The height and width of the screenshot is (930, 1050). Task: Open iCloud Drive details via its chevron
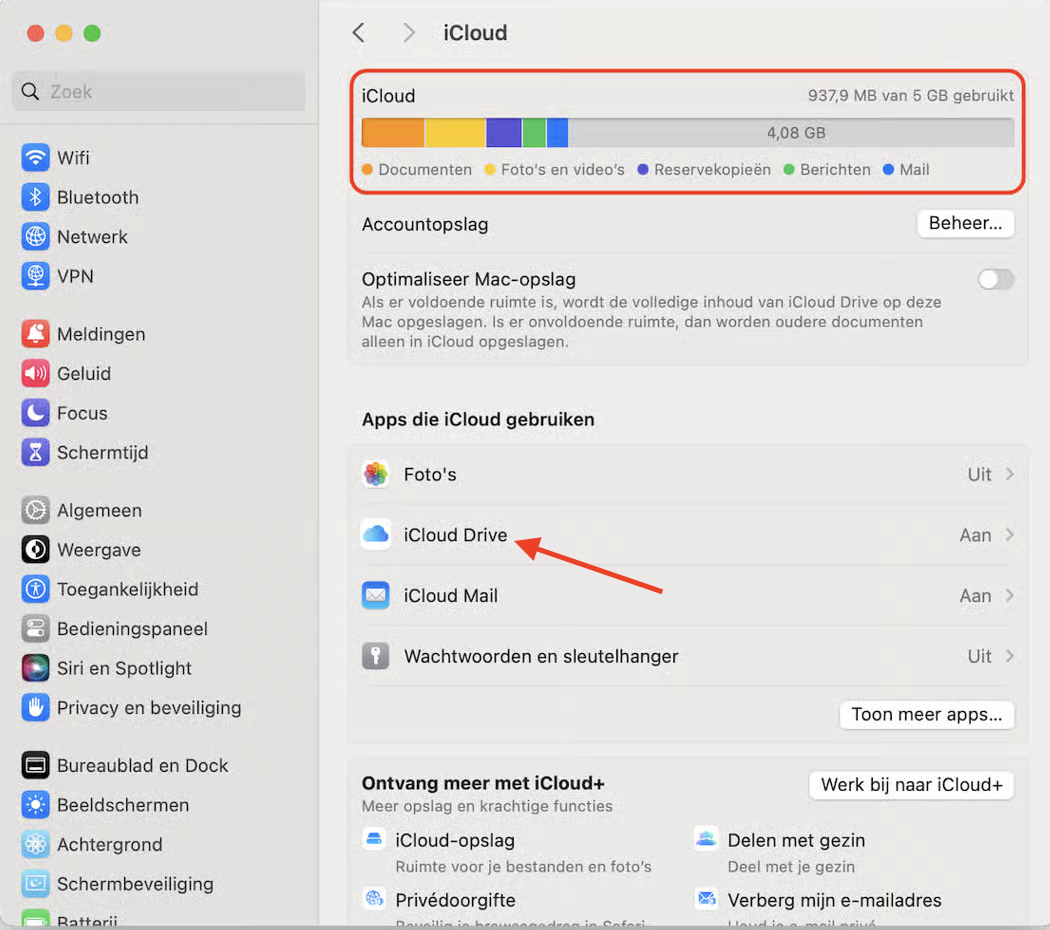[1012, 535]
